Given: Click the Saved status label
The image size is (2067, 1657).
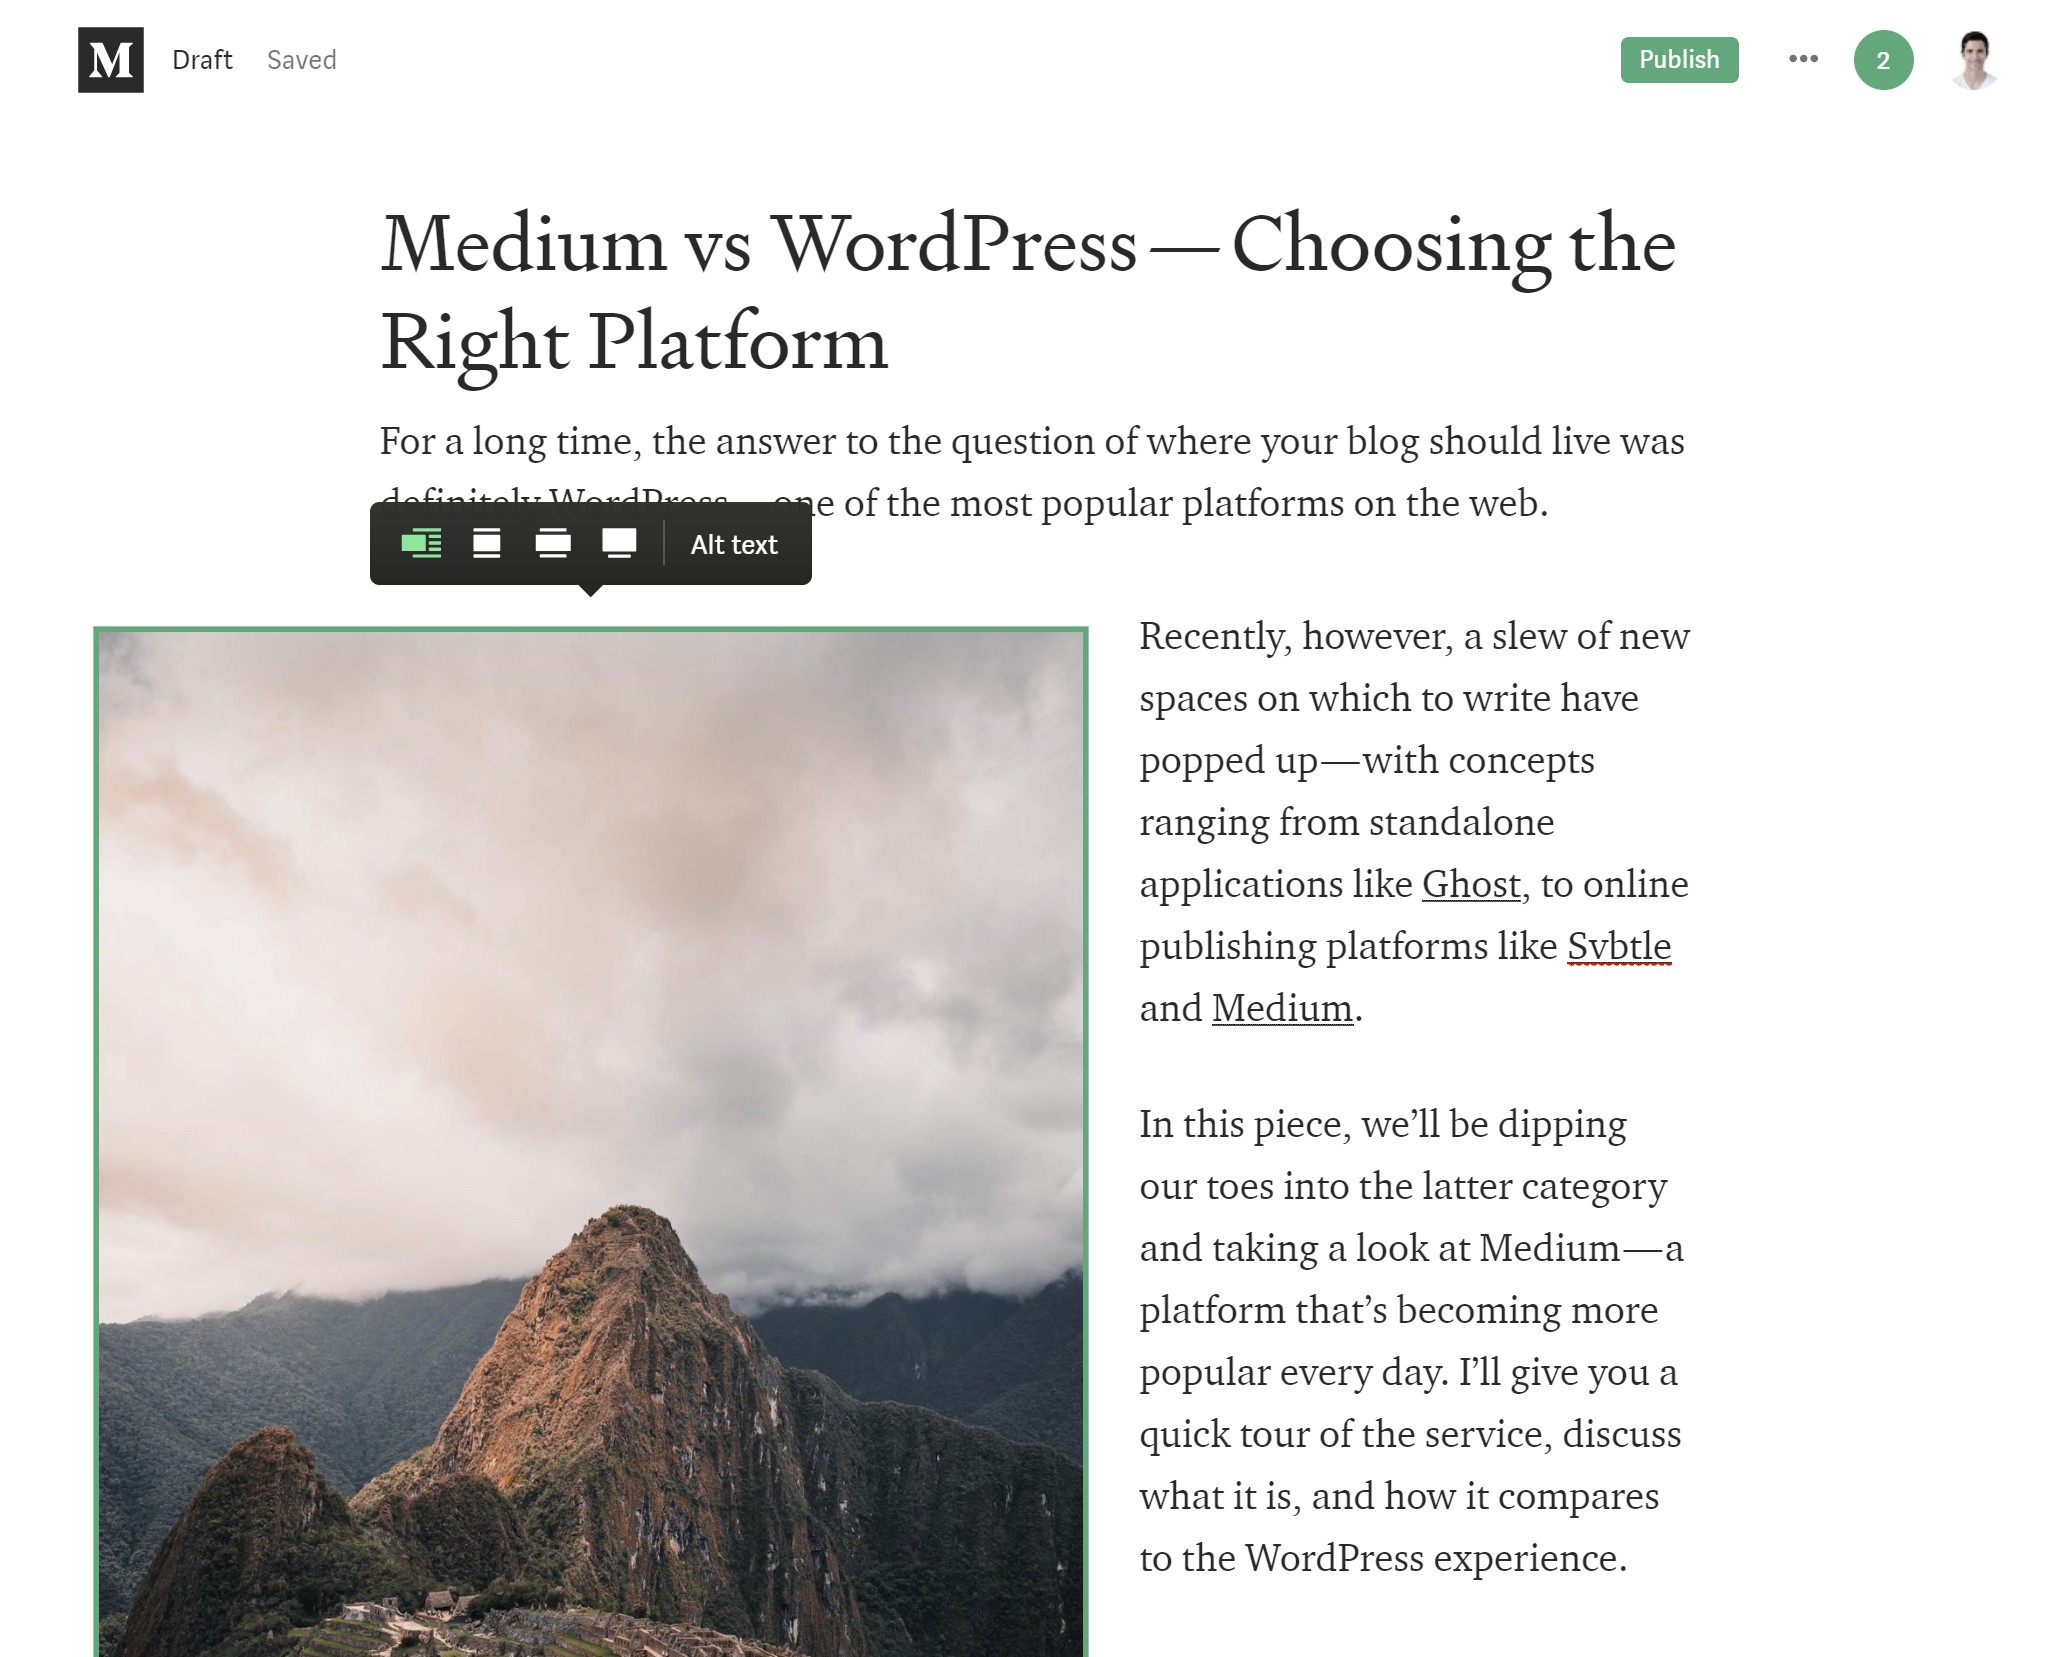Looking at the screenshot, I should [301, 59].
